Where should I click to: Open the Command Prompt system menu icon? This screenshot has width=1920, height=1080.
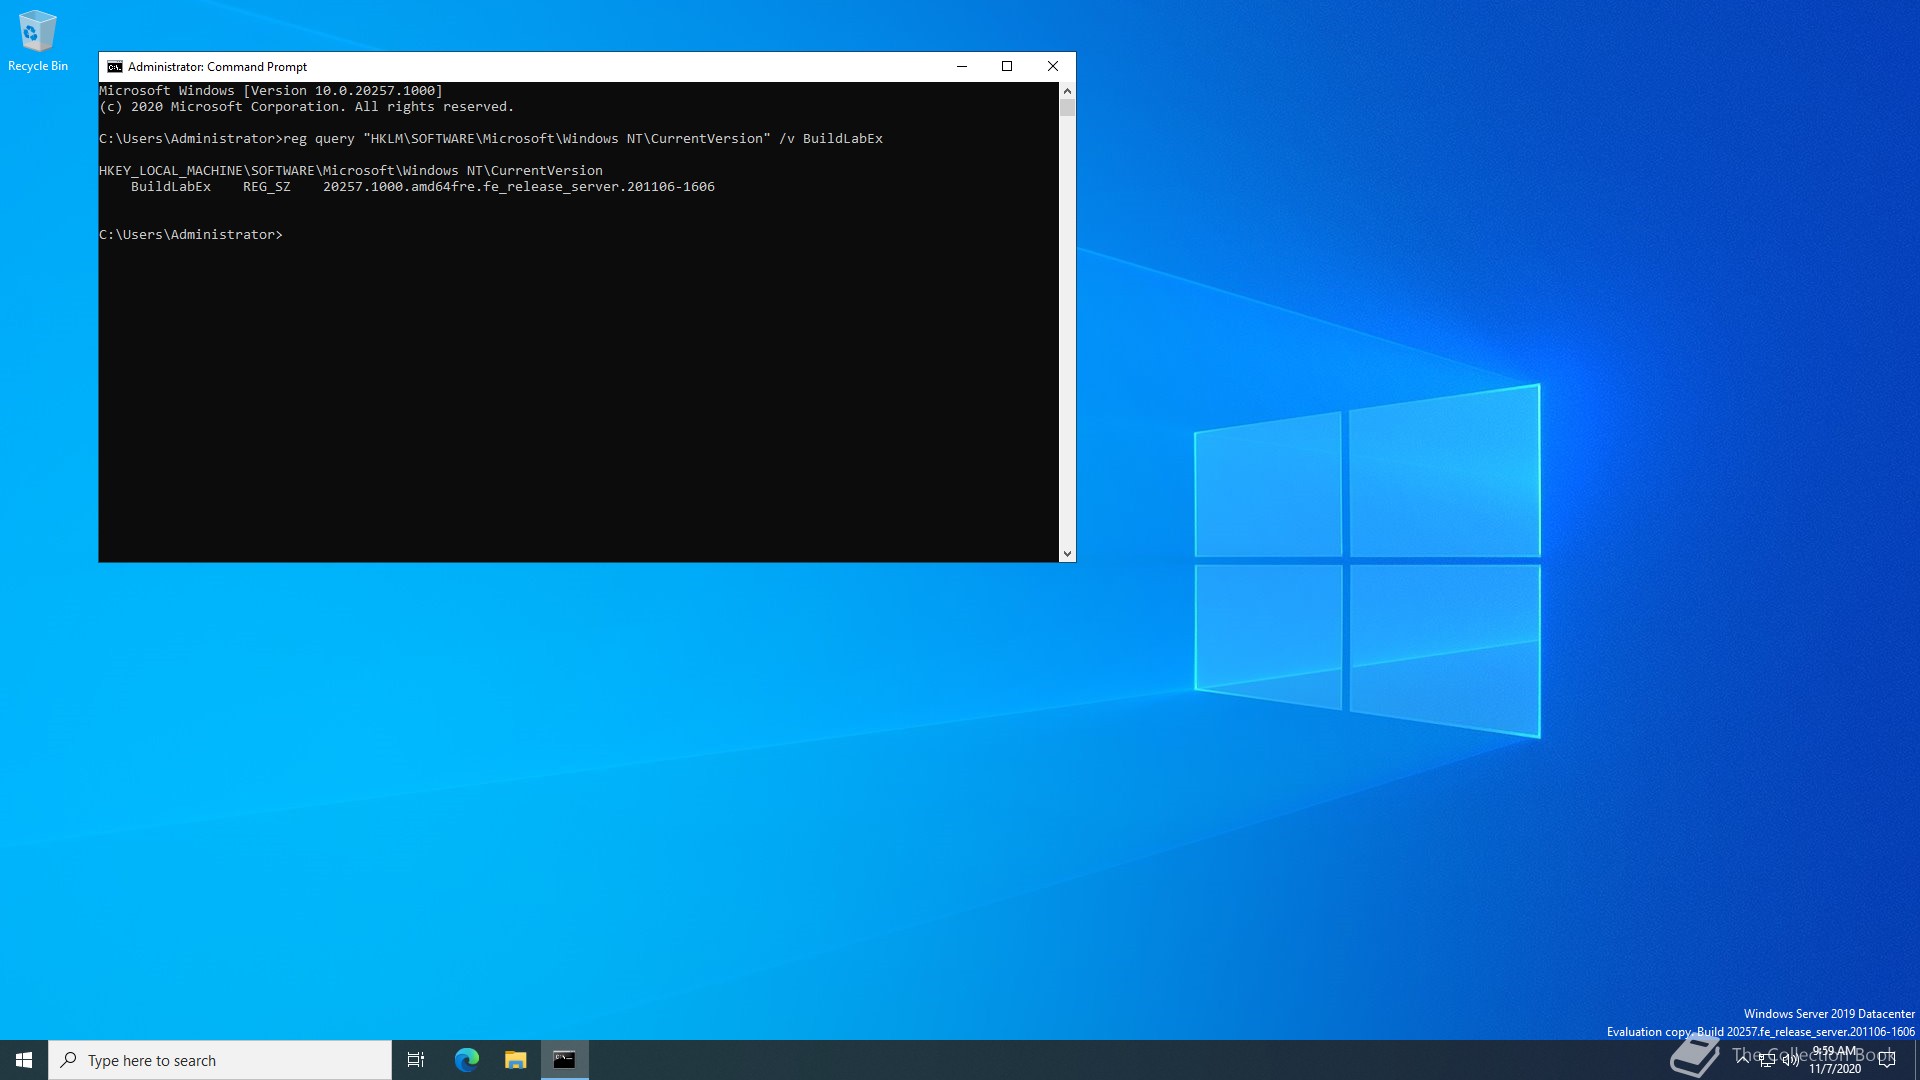point(115,67)
